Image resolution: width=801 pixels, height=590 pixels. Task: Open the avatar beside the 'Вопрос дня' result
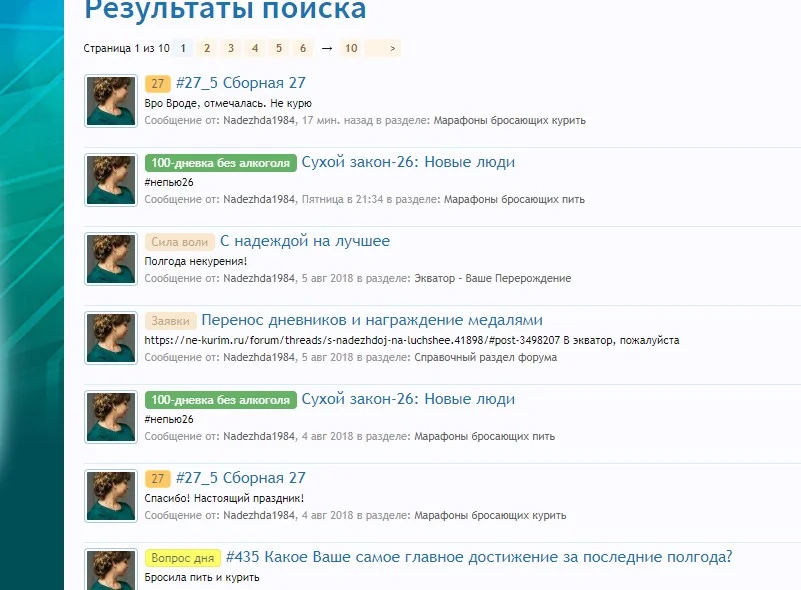[x=110, y=575]
